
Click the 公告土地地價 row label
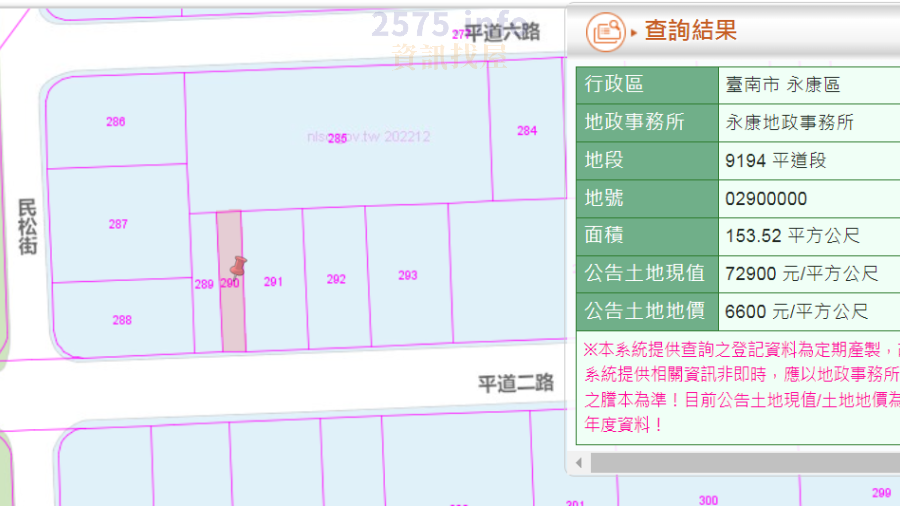click(x=645, y=311)
